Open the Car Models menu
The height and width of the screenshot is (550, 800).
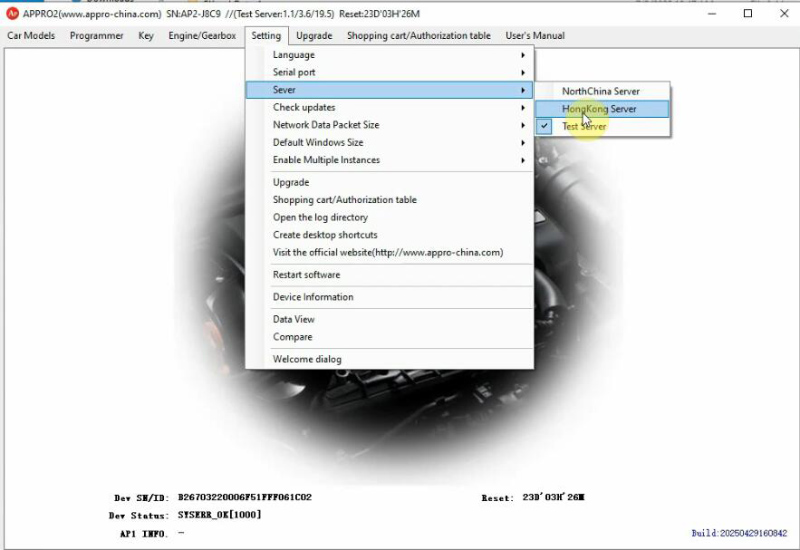(x=31, y=36)
